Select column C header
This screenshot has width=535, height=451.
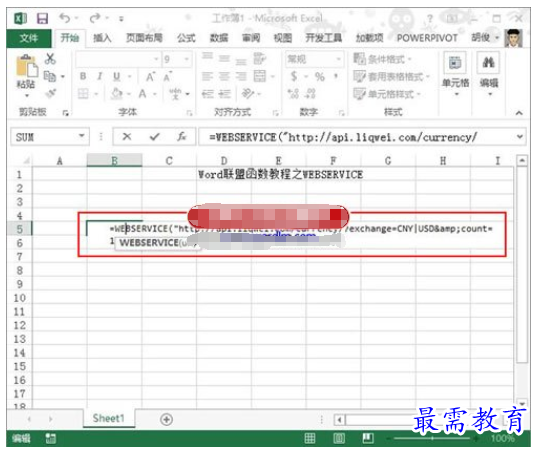click(169, 160)
